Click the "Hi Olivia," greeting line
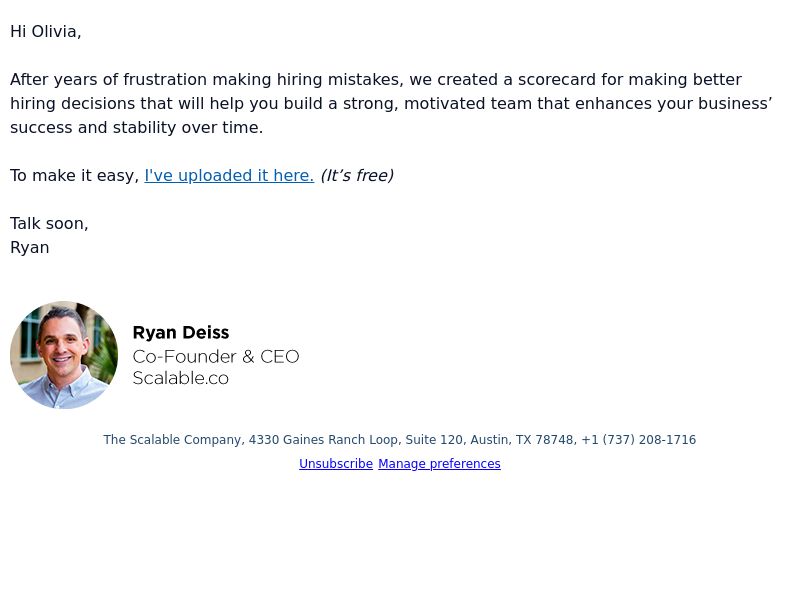Screen dimensions: 800x600 click(45, 32)
